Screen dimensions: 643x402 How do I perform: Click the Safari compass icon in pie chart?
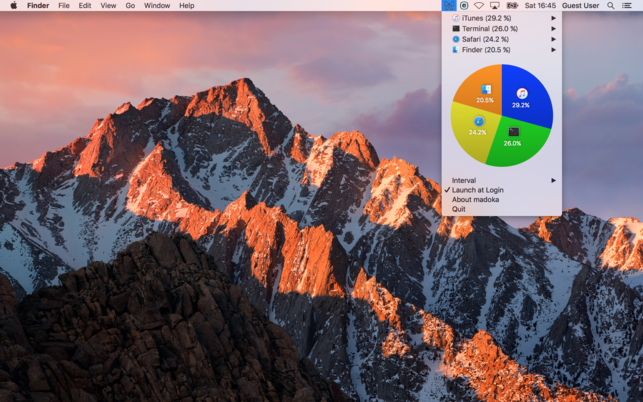pyautogui.click(x=479, y=121)
